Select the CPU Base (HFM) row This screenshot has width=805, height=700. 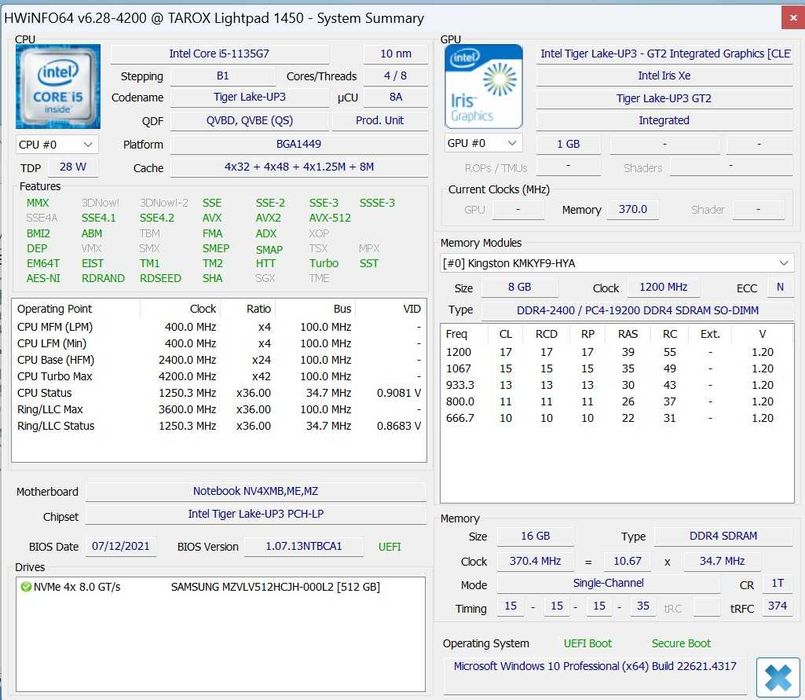coord(219,360)
